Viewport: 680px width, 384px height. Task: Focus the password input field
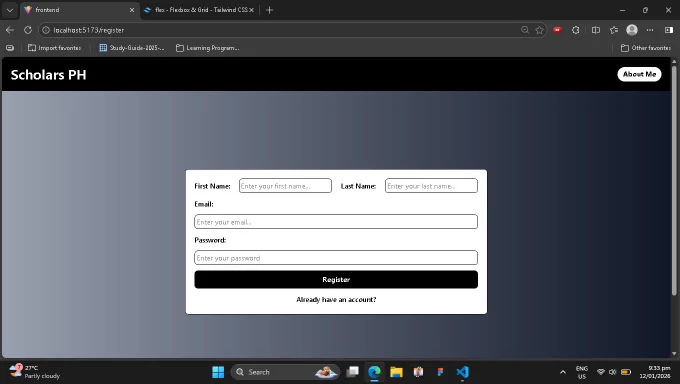tap(336, 258)
